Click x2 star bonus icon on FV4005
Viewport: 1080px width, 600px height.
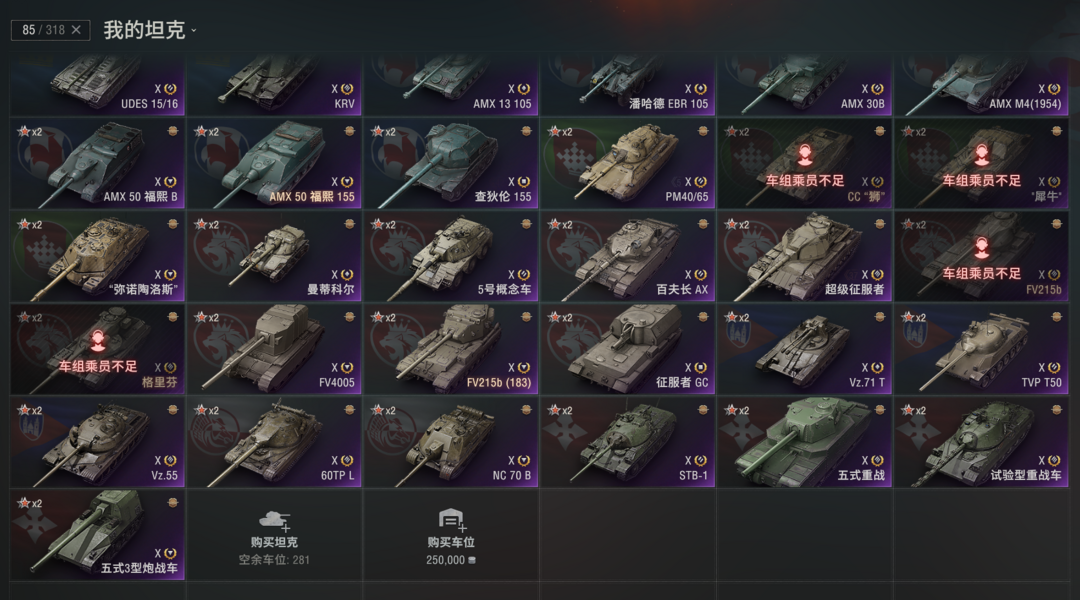coord(207,318)
